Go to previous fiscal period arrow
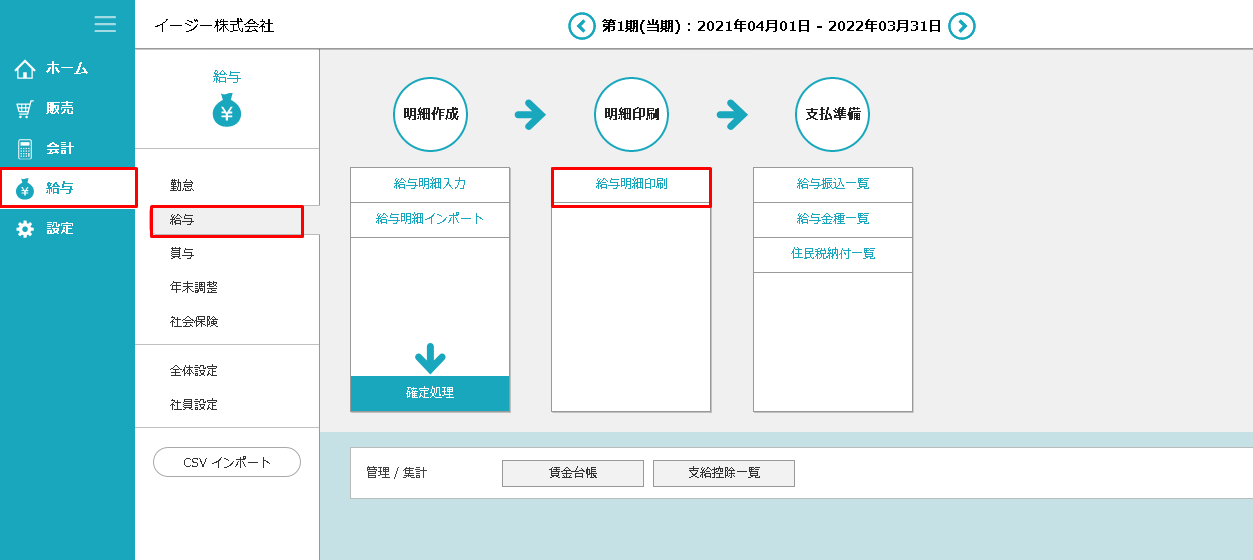Screen dimensions: 1253x560 click(x=581, y=26)
